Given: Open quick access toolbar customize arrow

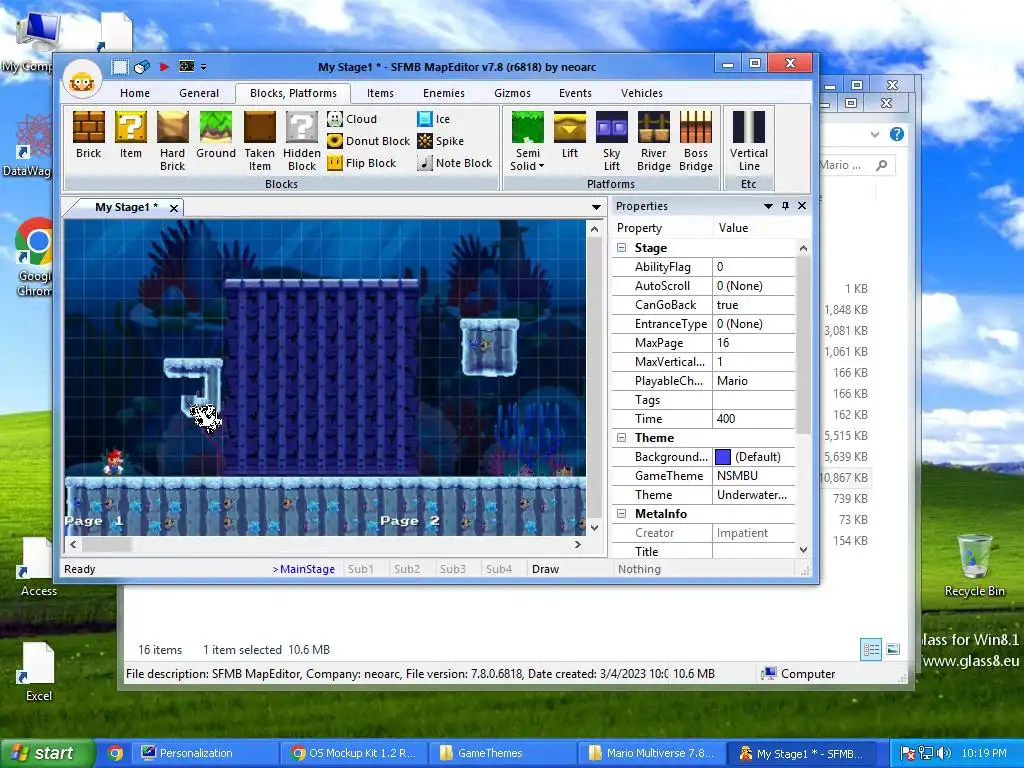Looking at the screenshot, I should point(203,67).
